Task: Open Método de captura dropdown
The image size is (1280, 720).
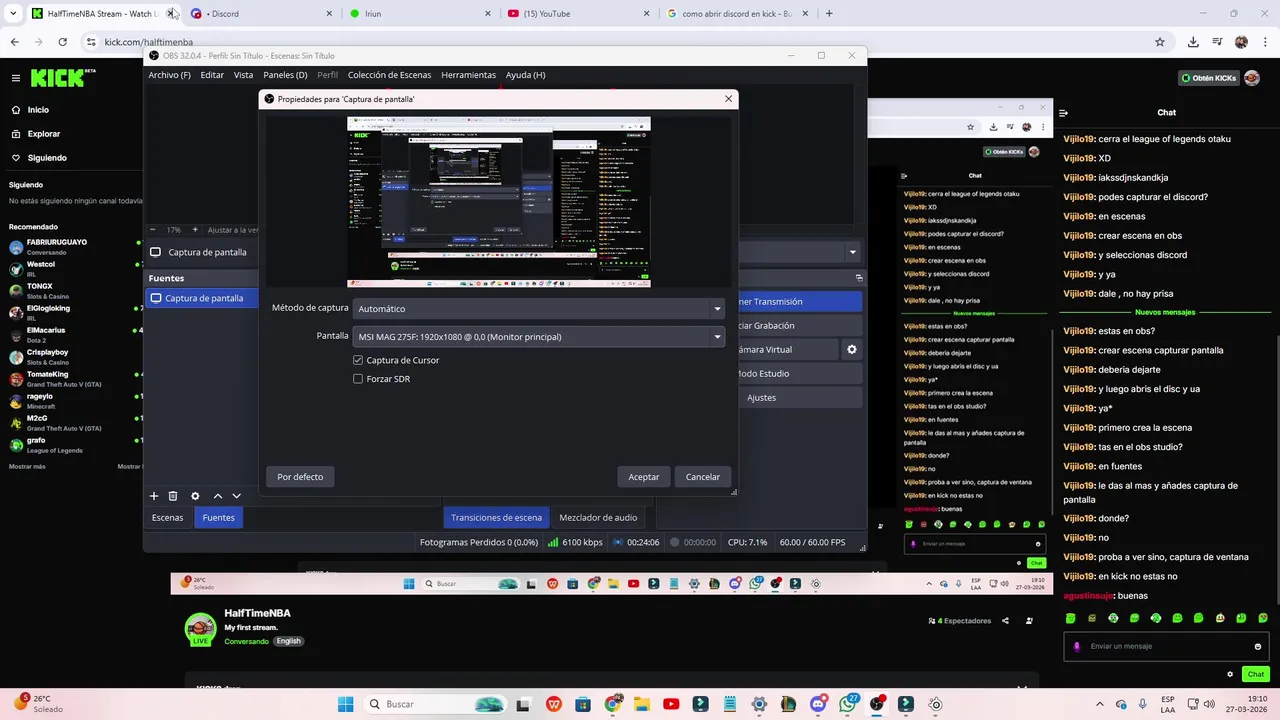Action: [x=539, y=309]
